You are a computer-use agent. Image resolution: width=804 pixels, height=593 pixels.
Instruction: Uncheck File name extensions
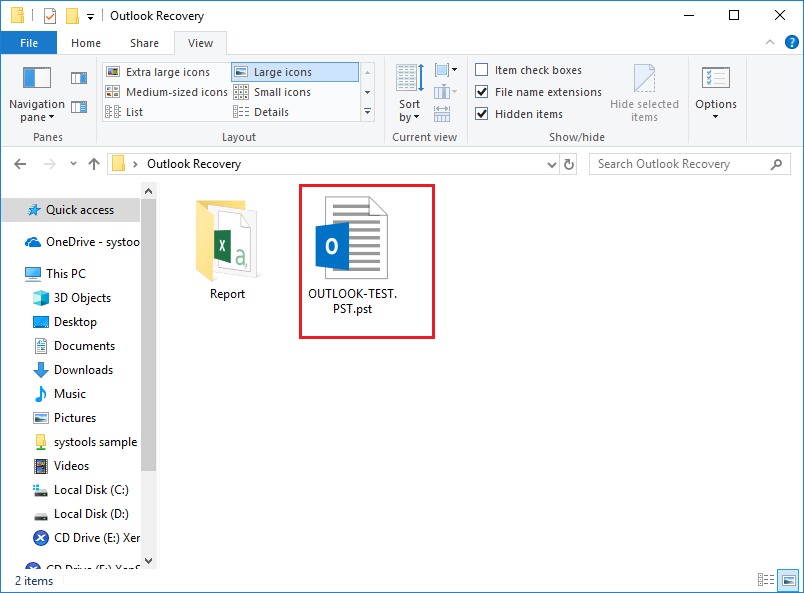click(481, 92)
